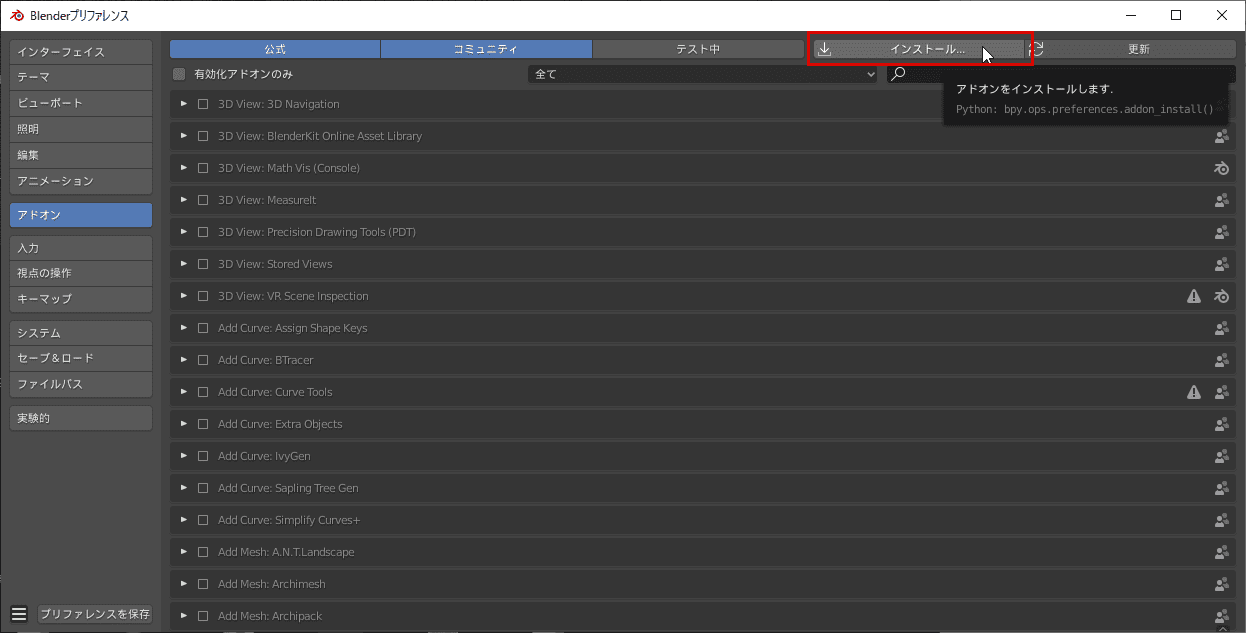Enable the VR Scene Inspection checkbox
The width and height of the screenshot is (1246, 633).
(x=203, y=296)
